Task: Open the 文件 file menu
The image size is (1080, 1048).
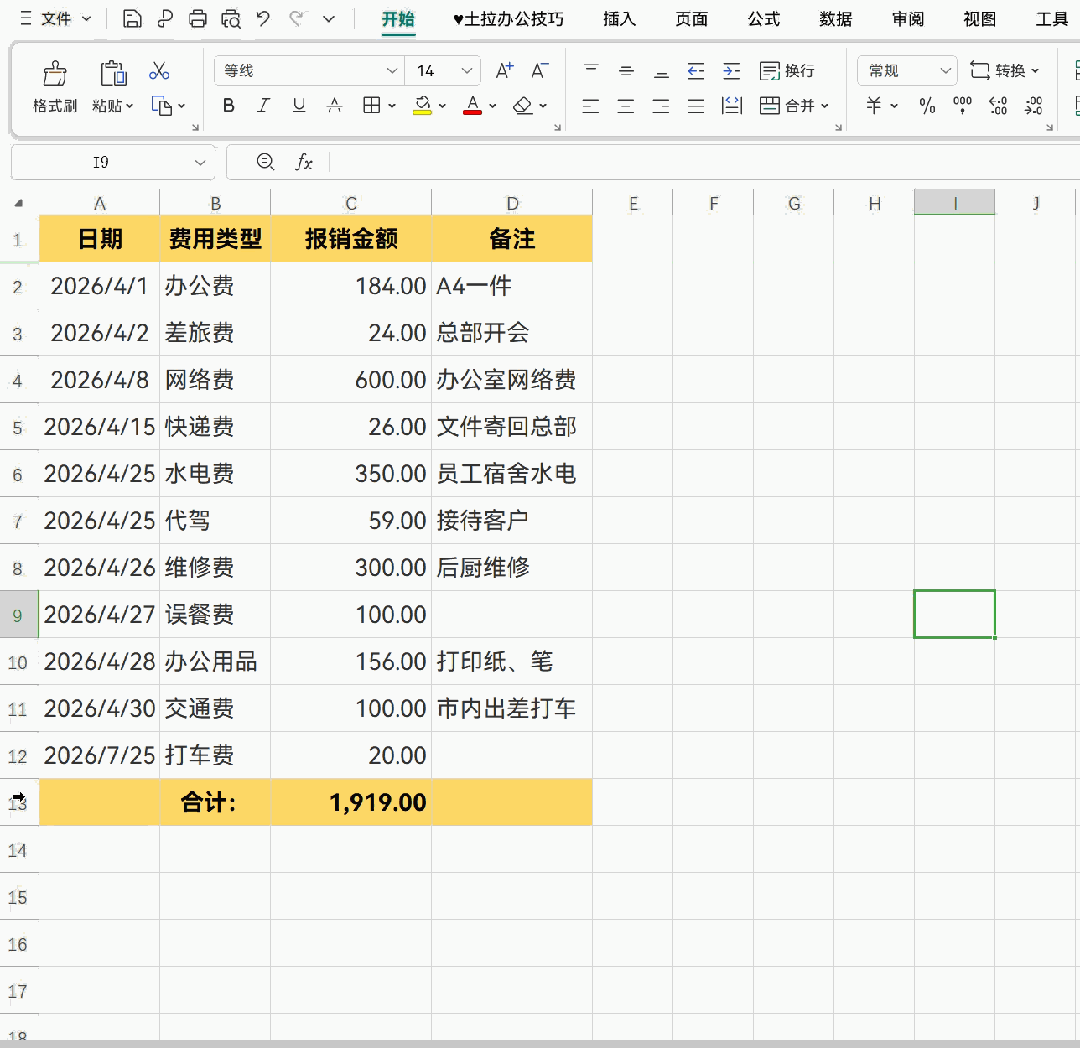Action: point(56,19)
